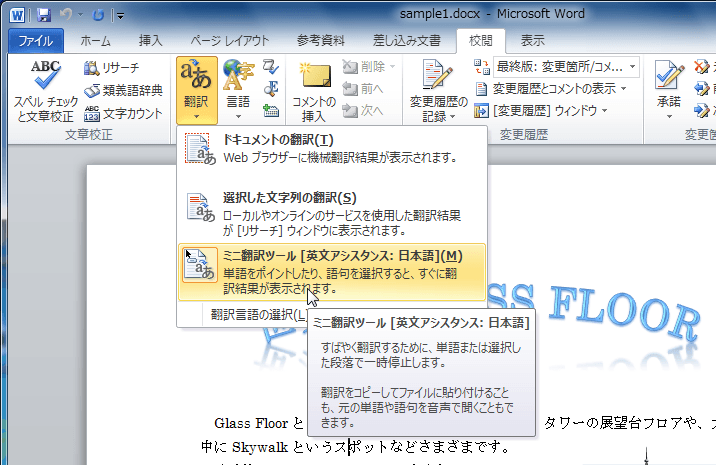Open the リサーチ pane
The width and height of the screenshot is (716, 465).
click(x=111, y=68)
